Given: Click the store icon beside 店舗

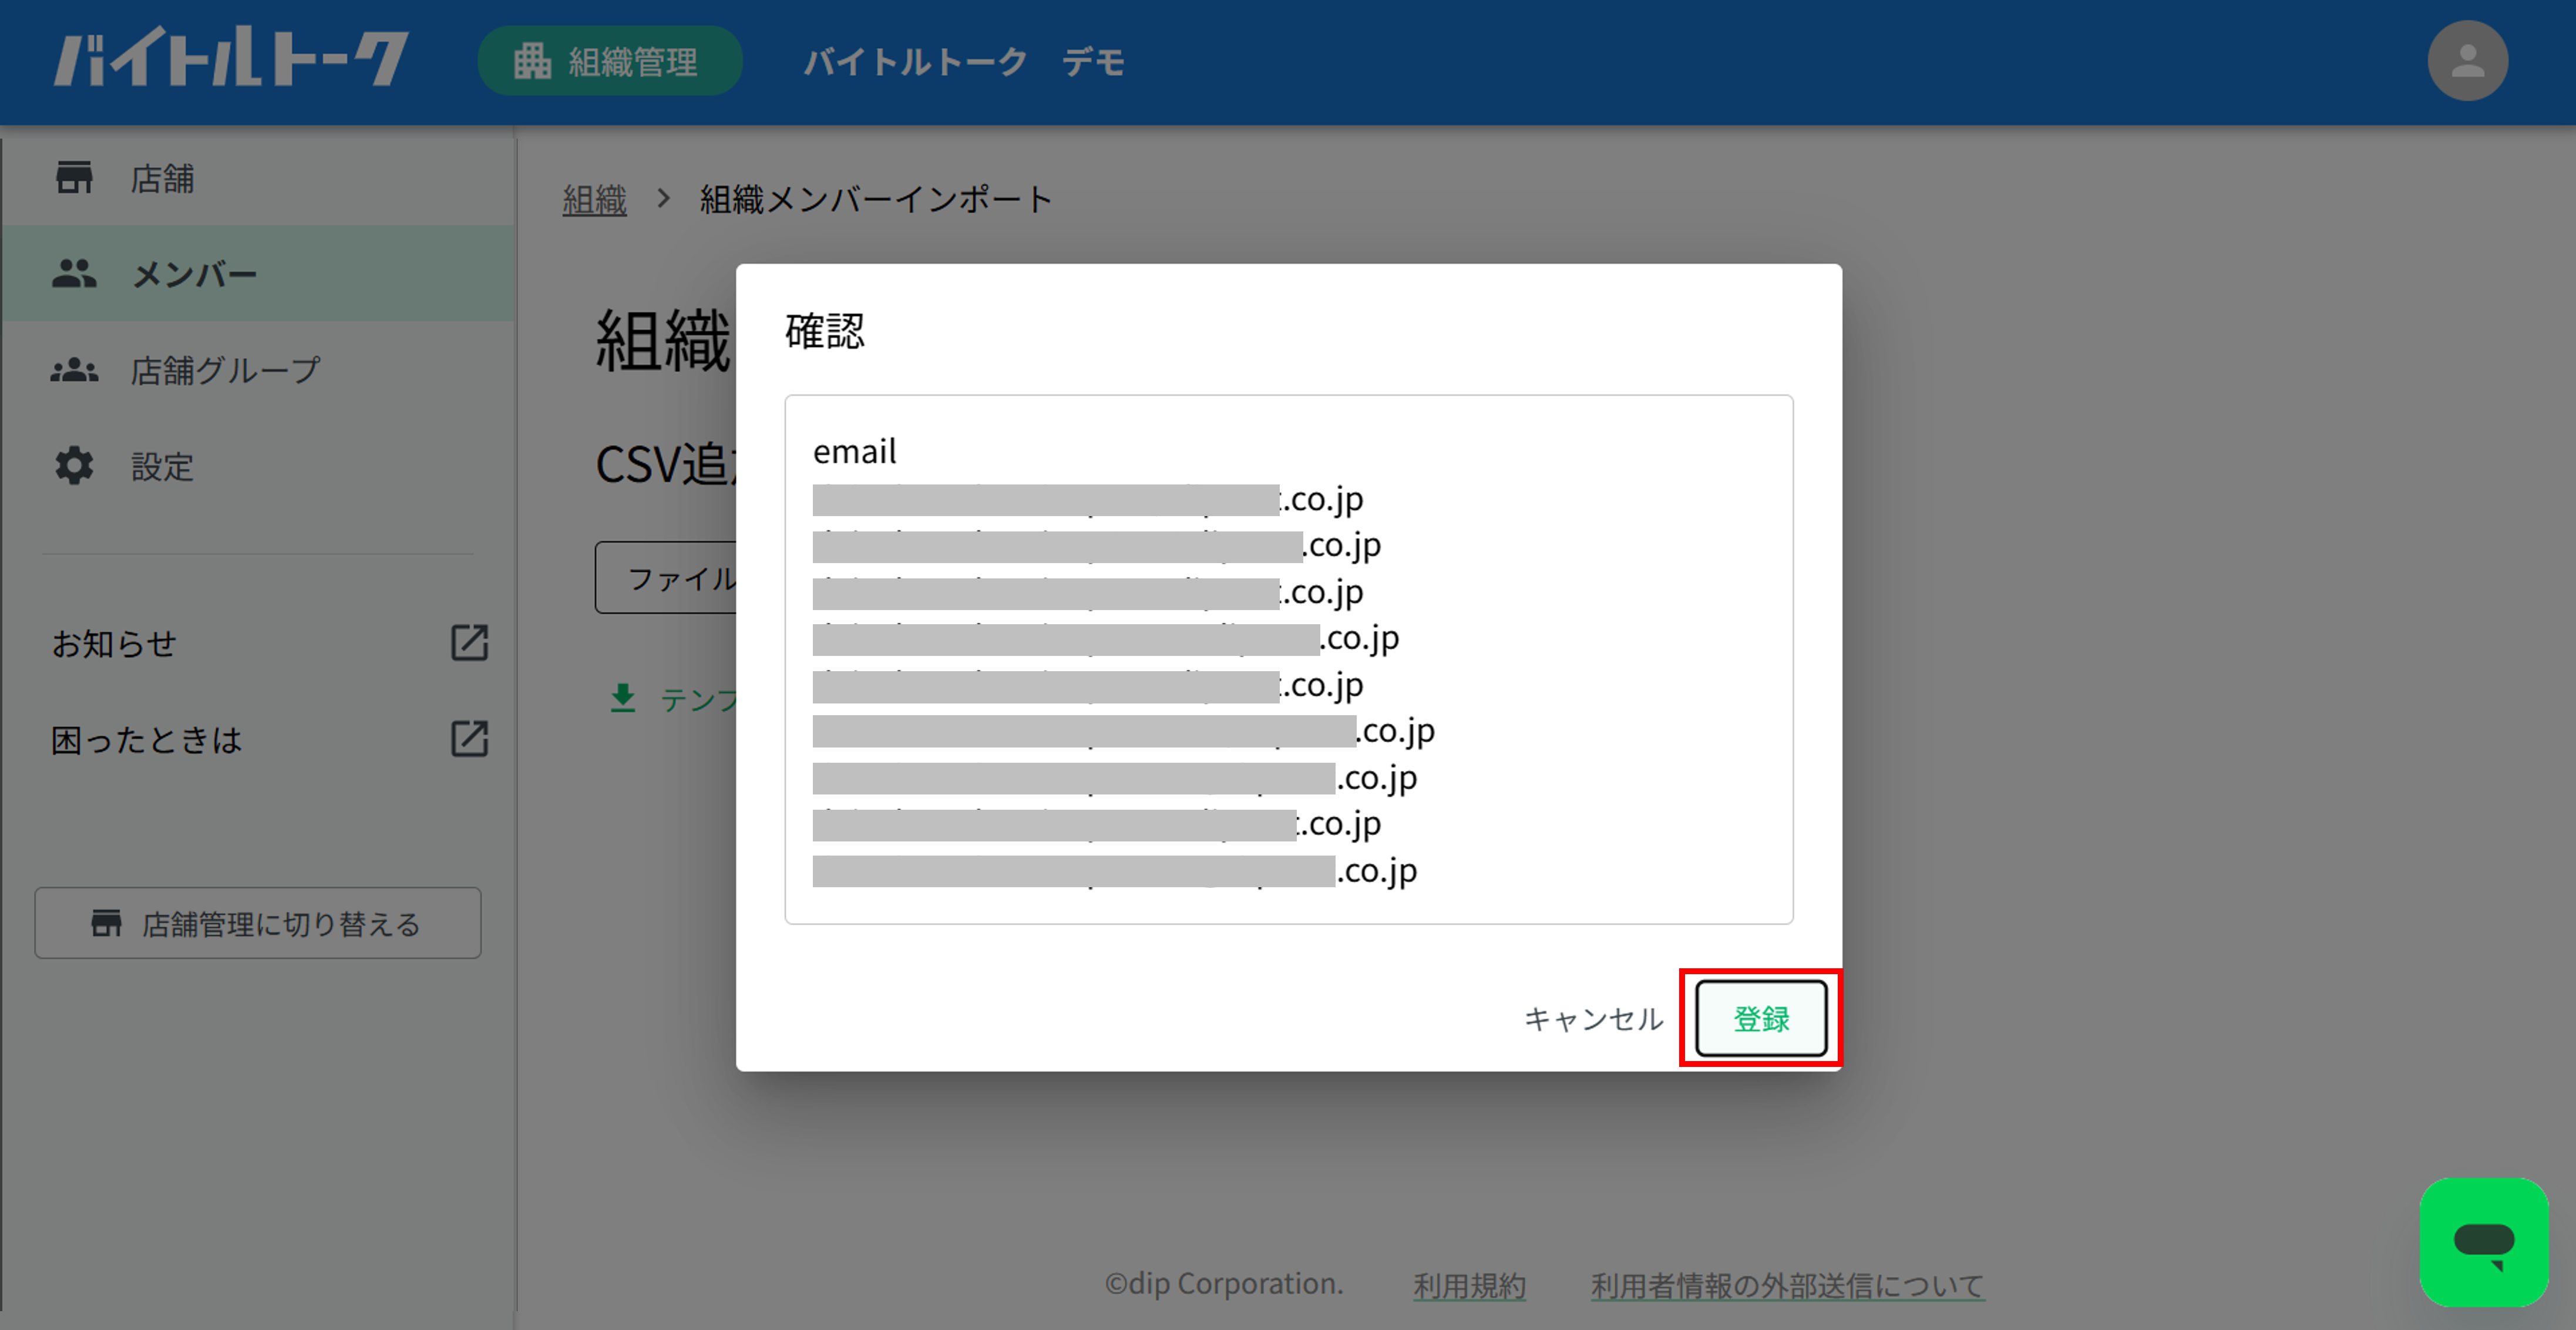Looking at the screenshot, I should coord(74,177).
